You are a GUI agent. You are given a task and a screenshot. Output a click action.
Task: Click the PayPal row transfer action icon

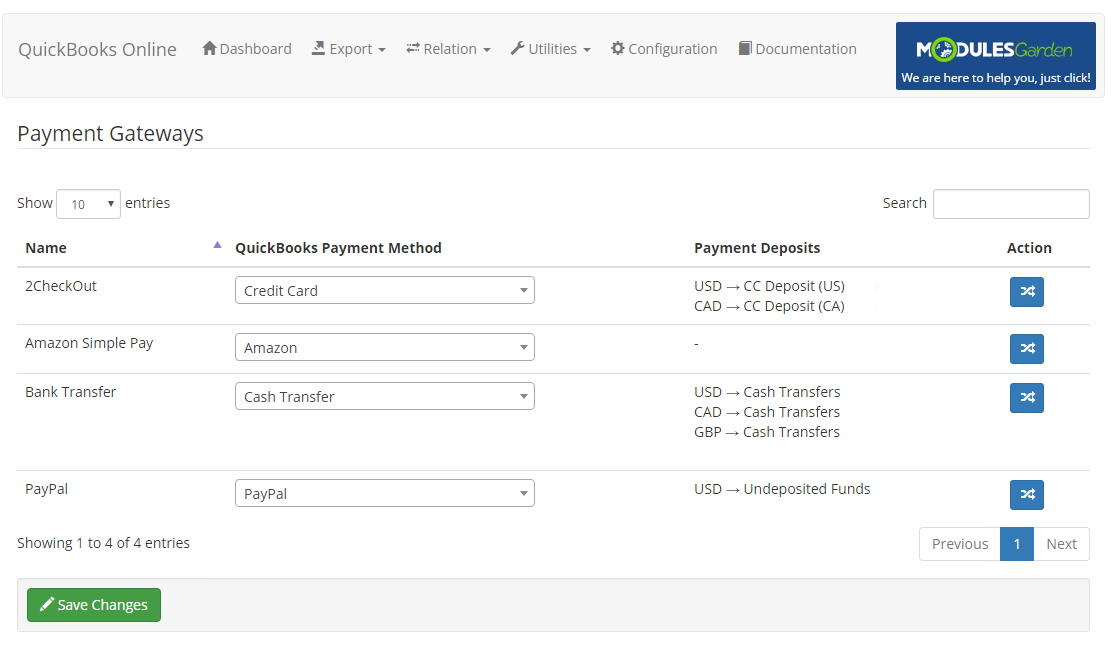pyautogui.click(x=1026, y=494)
